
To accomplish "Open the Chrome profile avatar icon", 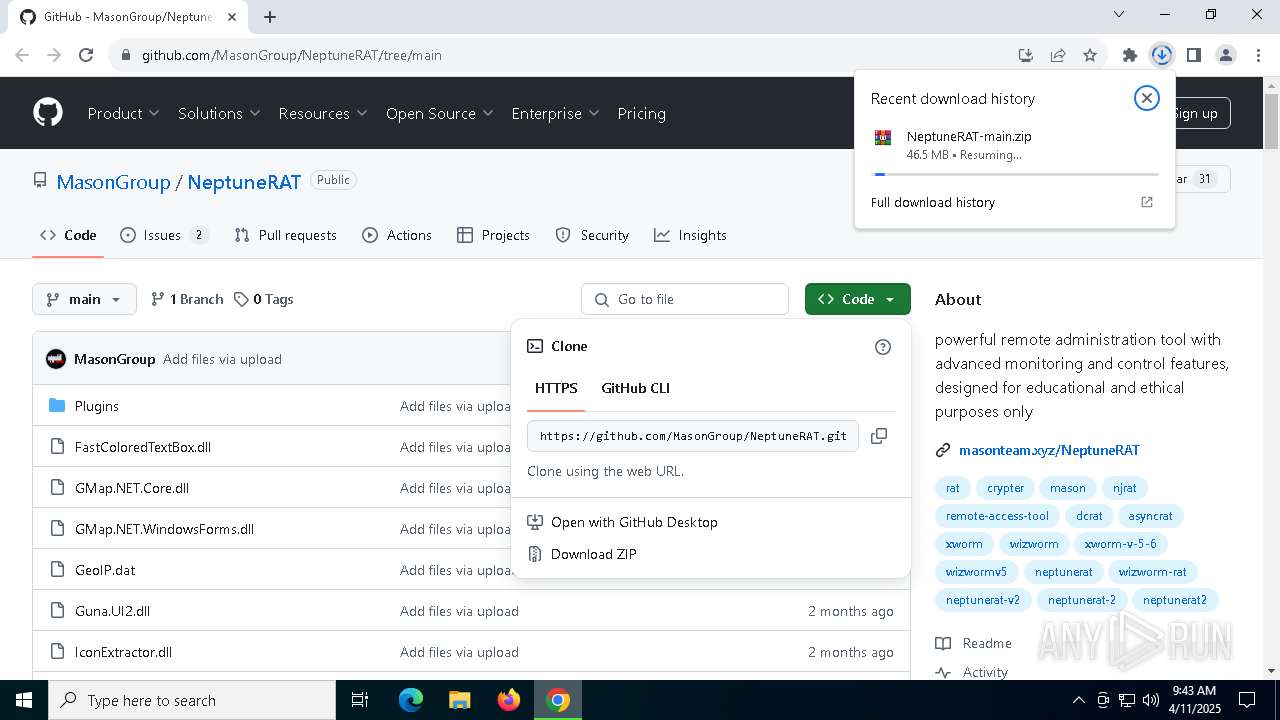I will point(1226,56).
